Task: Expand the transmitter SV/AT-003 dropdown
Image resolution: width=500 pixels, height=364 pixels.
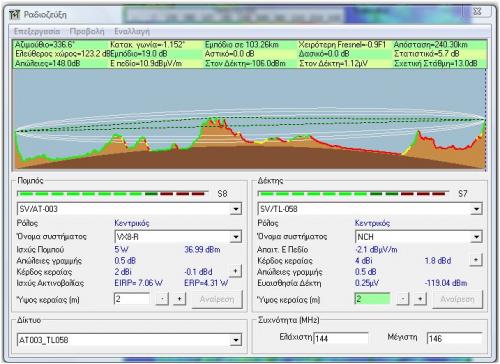Action: [236, 209]
